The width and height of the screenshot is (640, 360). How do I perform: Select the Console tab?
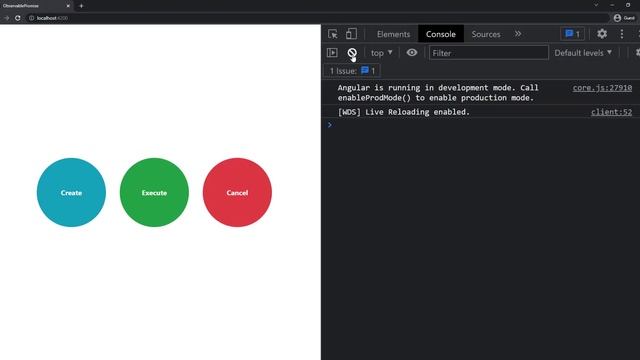coord(441,34)
